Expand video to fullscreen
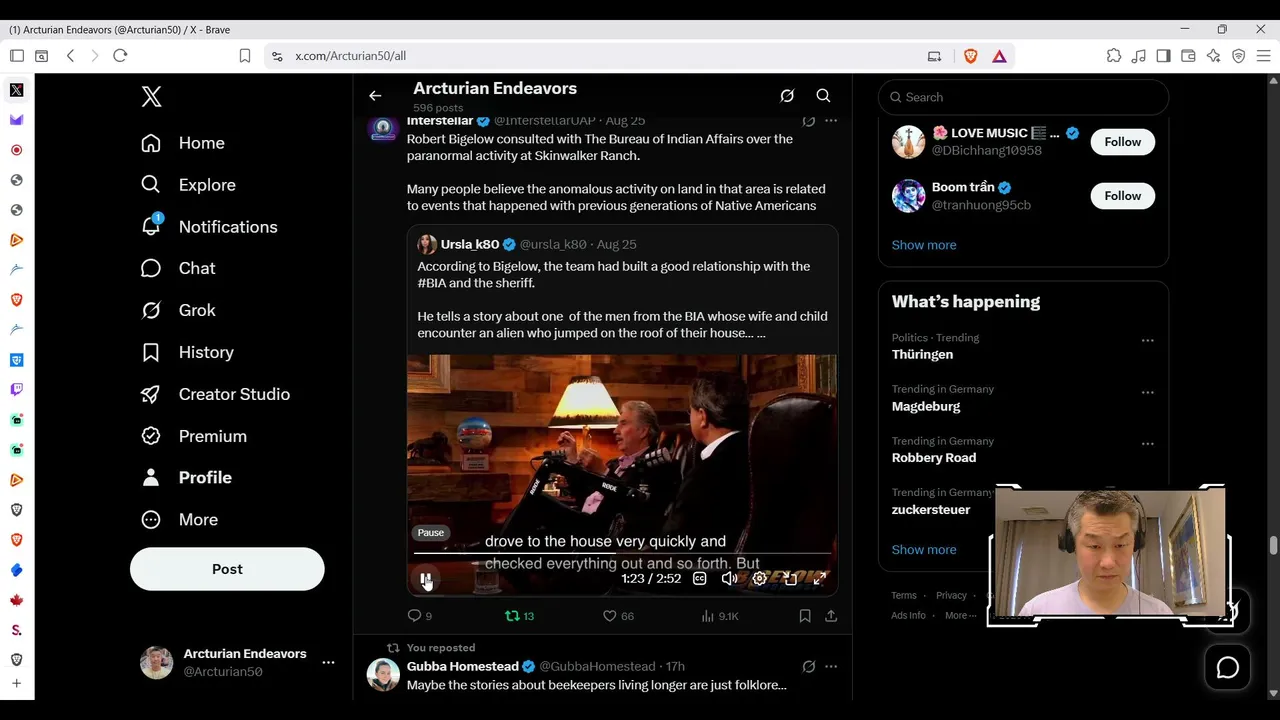This screenshot has width=1280, height=720. (820, 578)
